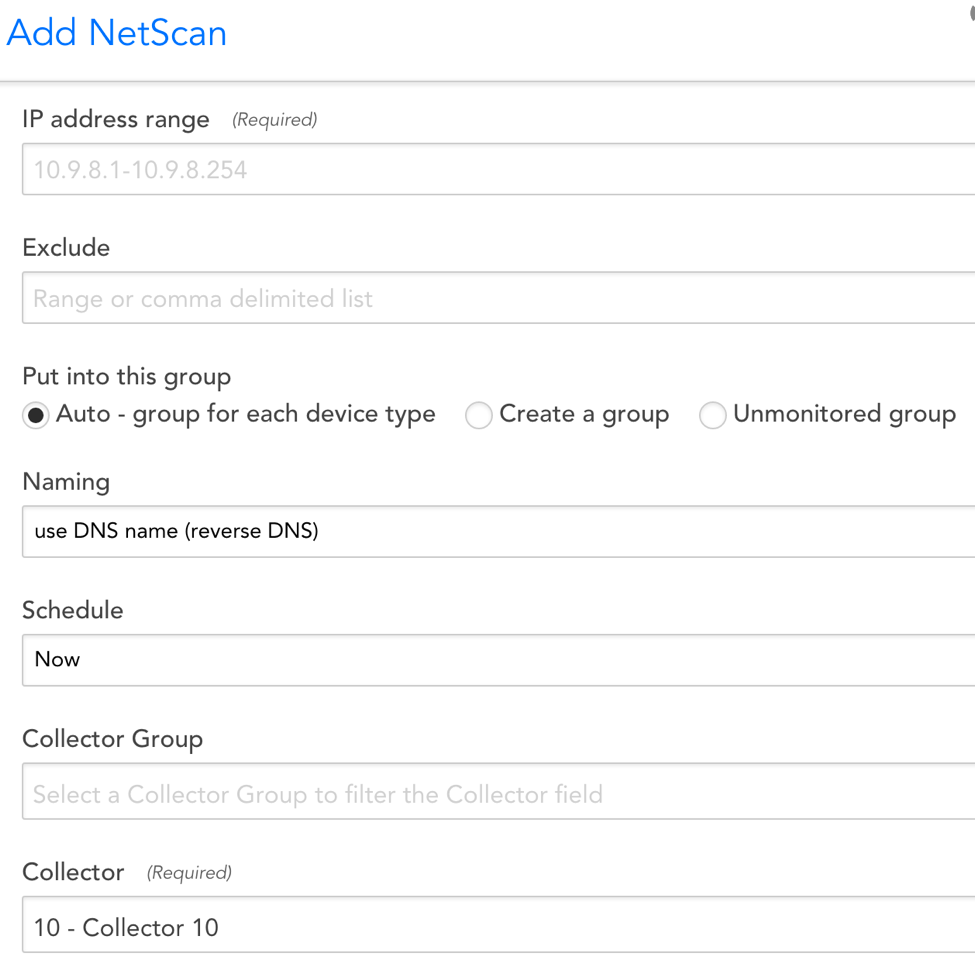Select the Unmonitored group radio option

tap(713, 415)
